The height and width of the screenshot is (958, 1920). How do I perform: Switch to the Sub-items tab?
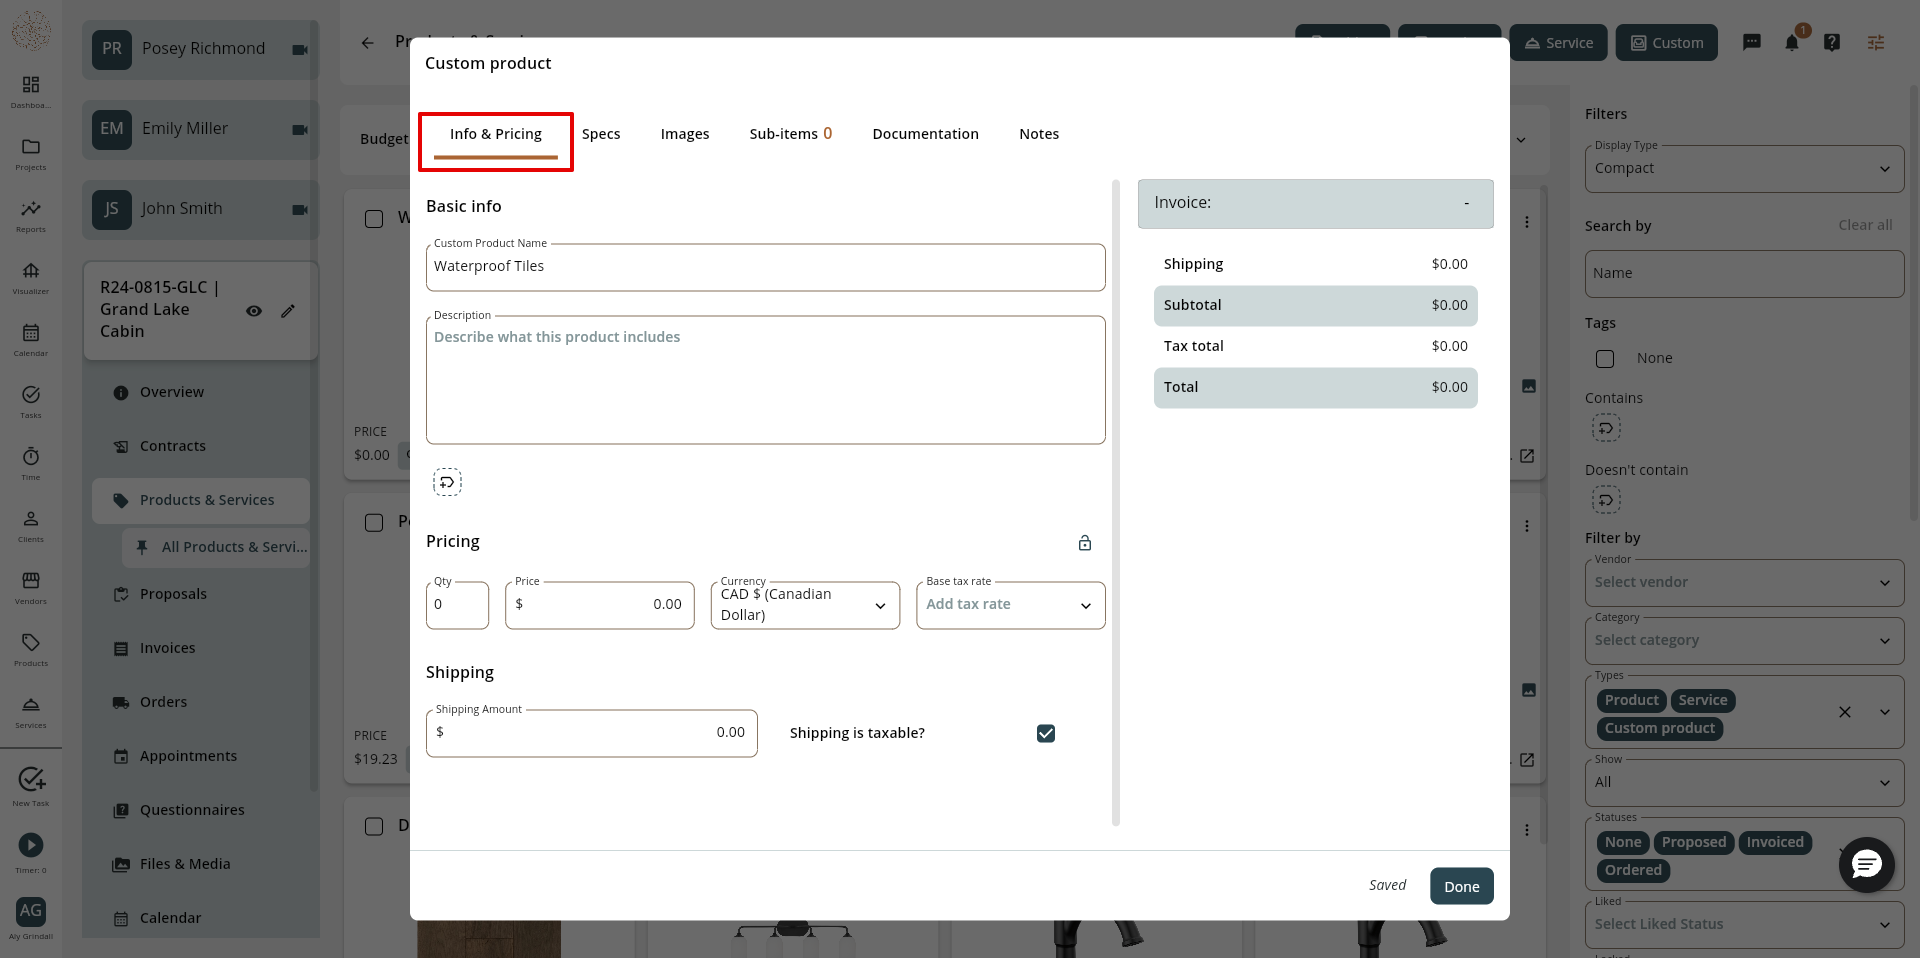[791, 134]
